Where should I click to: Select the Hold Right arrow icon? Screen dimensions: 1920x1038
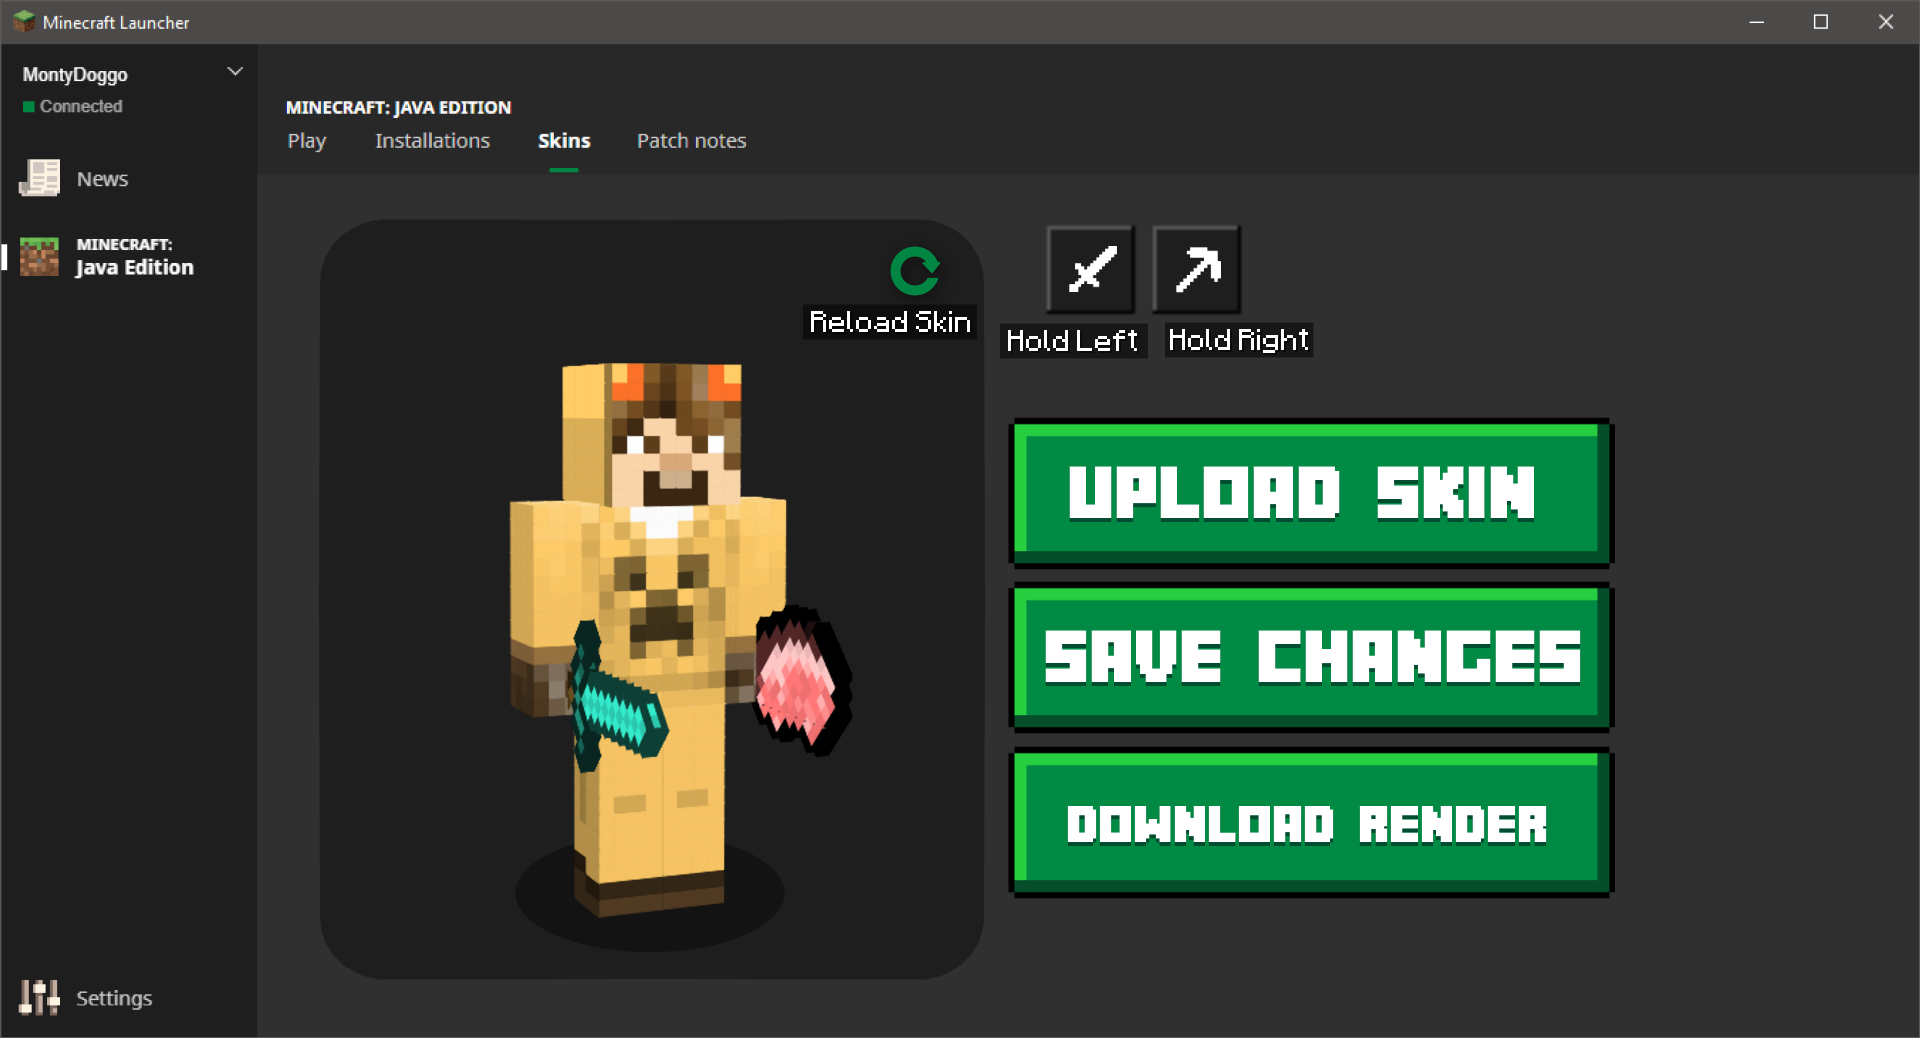1197,269
